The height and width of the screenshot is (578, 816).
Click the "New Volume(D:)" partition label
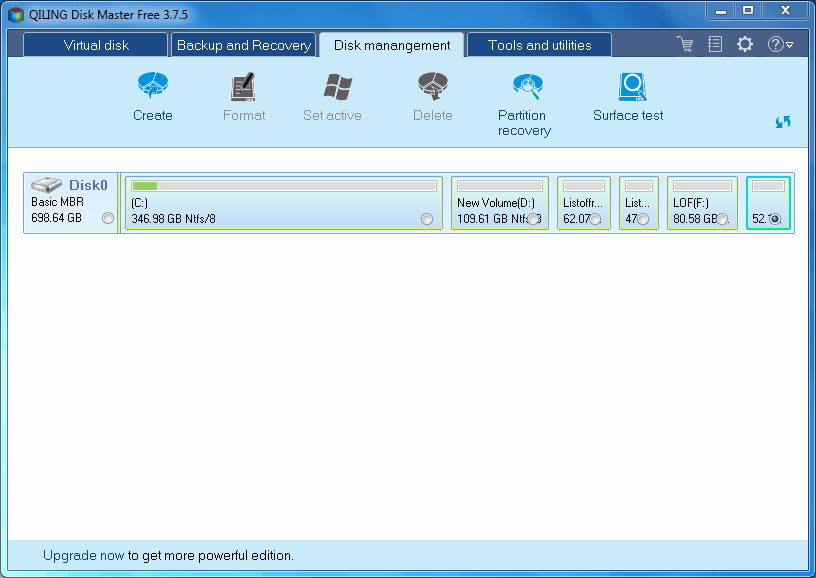click(x=496, y=203)
